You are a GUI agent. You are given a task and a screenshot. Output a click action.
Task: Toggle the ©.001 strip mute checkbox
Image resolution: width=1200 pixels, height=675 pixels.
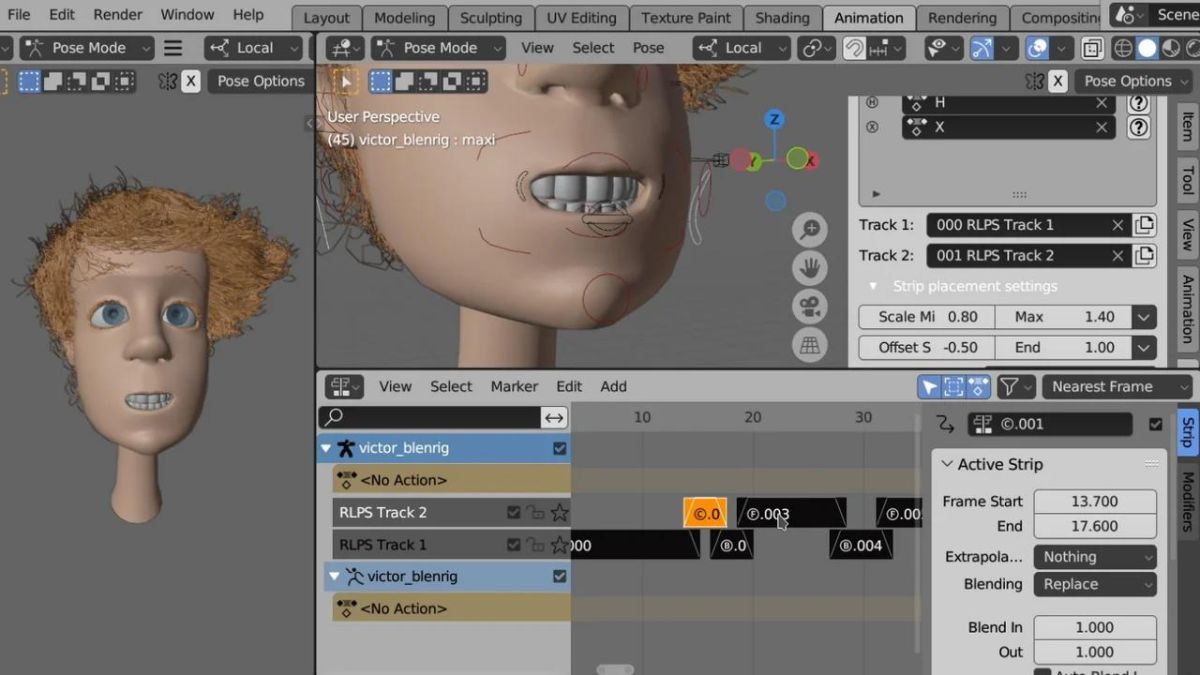tap(1156, 424)
